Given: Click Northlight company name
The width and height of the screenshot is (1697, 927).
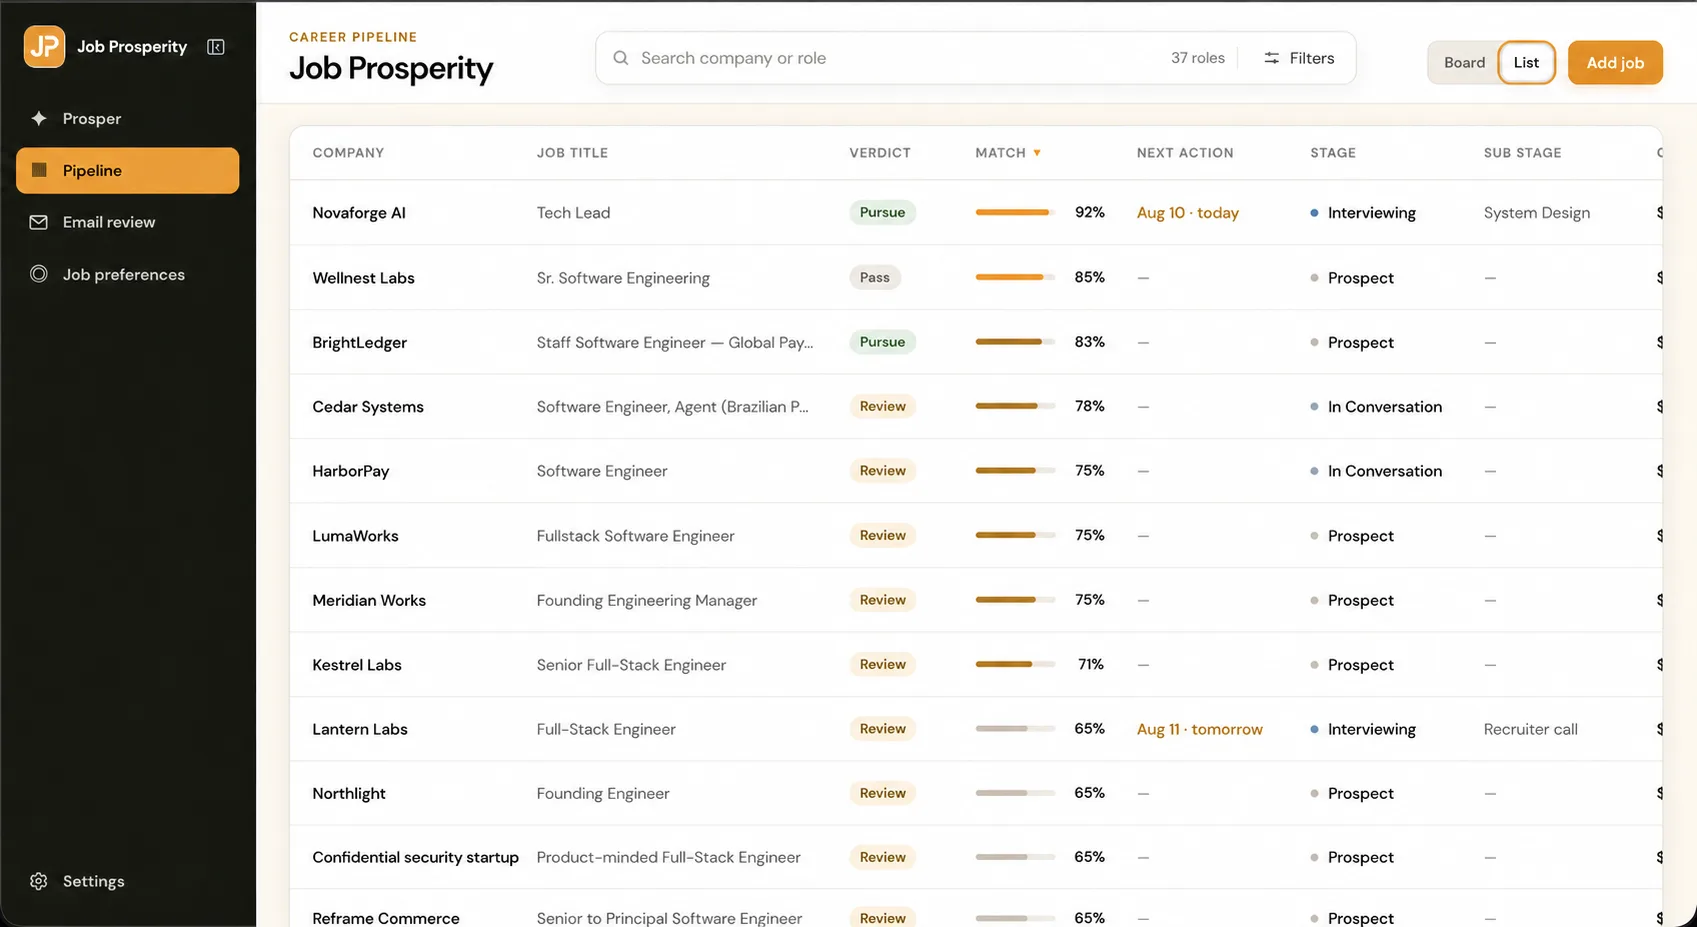Looking at the screenshot, I should (x=349, y=793).
